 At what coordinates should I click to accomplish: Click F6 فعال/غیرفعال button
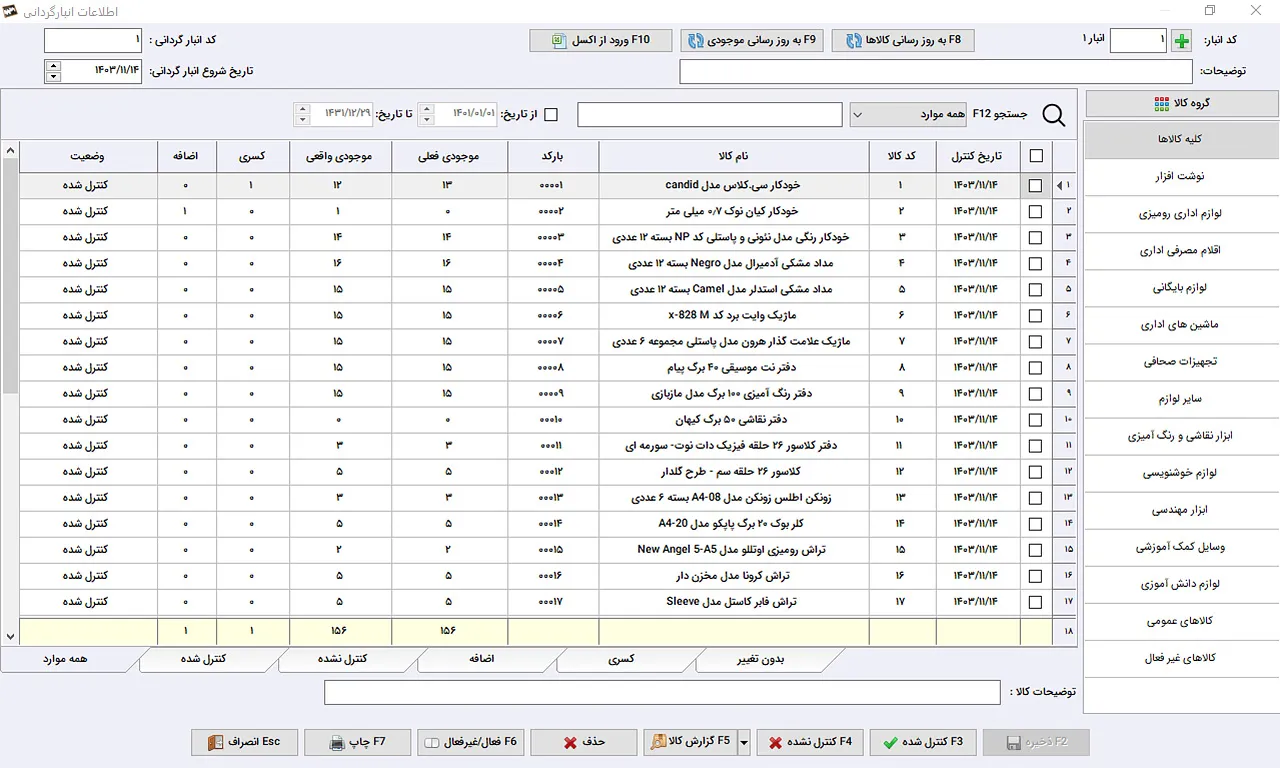pos(470,742)
